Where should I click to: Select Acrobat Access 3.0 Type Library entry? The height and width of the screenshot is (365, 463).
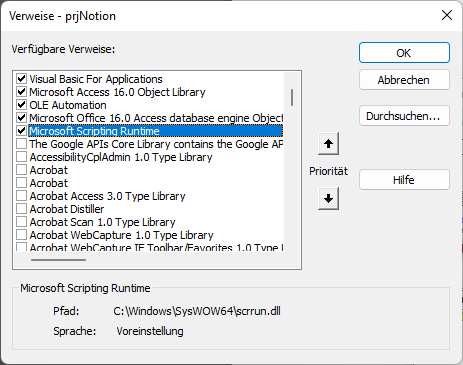pyautogui.click(x=107, y=196)
